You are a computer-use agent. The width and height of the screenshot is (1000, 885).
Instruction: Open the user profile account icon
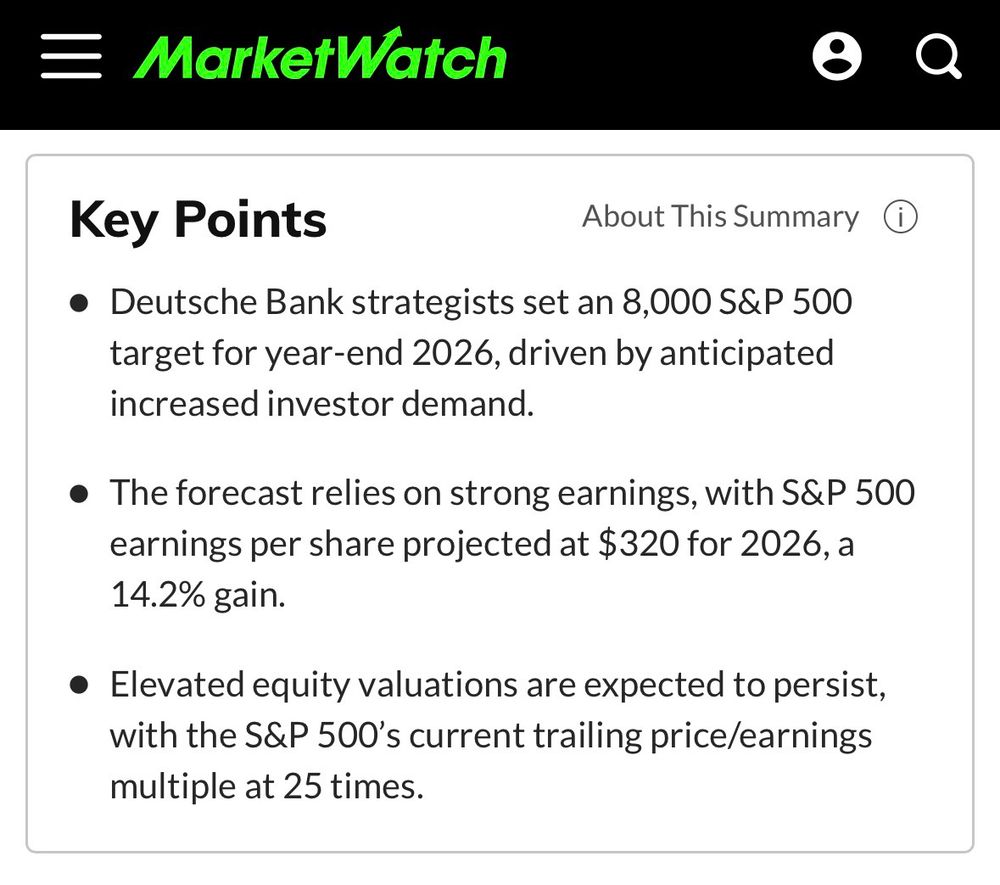pos(837,55)
